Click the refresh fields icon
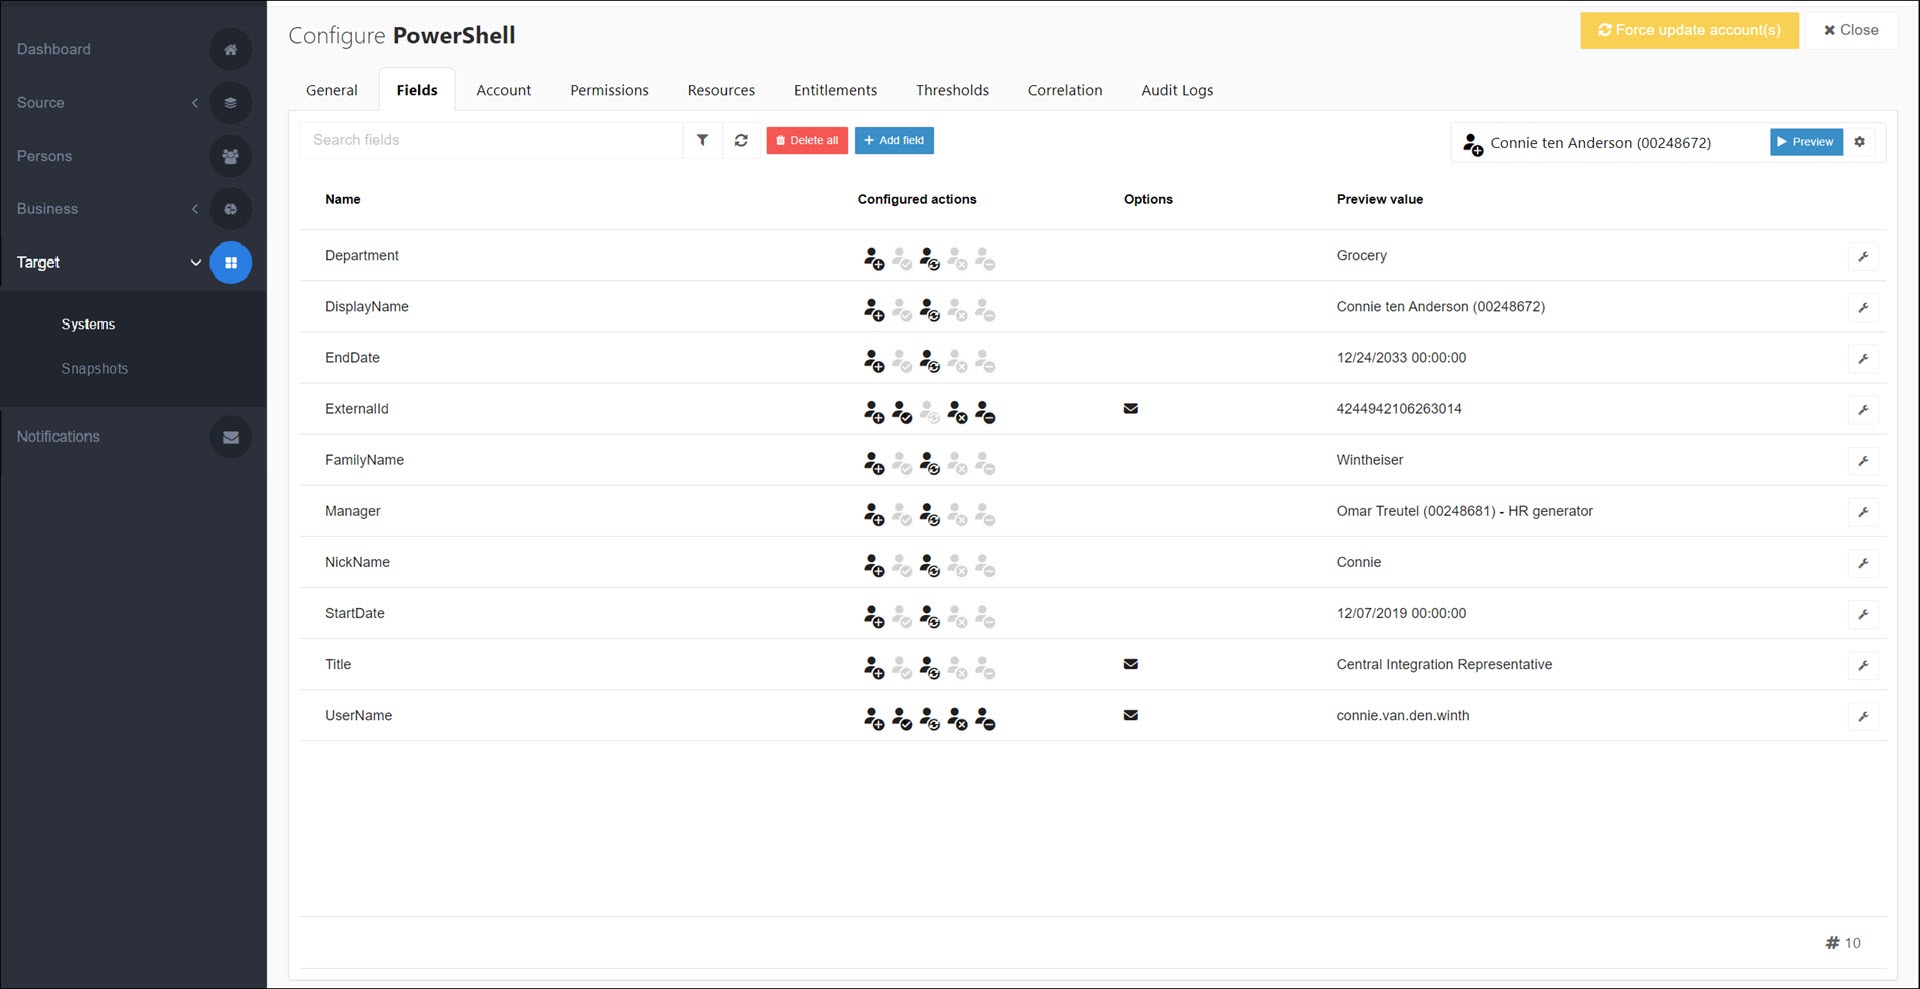The height and width of the screenshot is (989, 1920). click(x=741, y=140)
